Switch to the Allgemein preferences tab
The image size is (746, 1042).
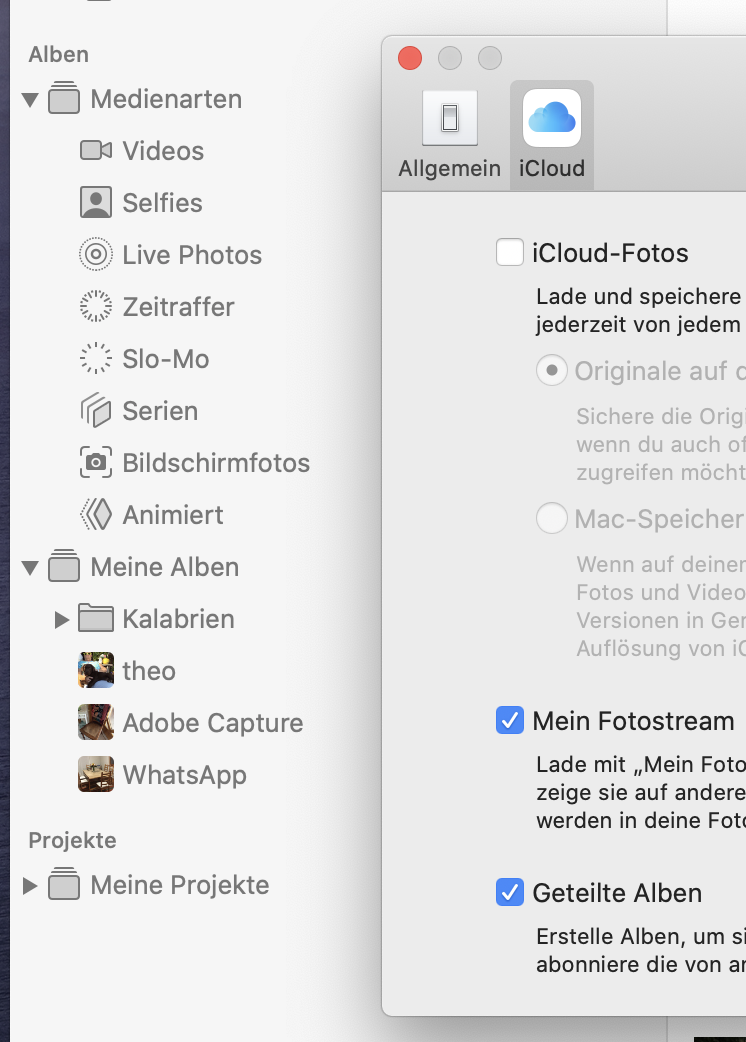pos(449,136)
